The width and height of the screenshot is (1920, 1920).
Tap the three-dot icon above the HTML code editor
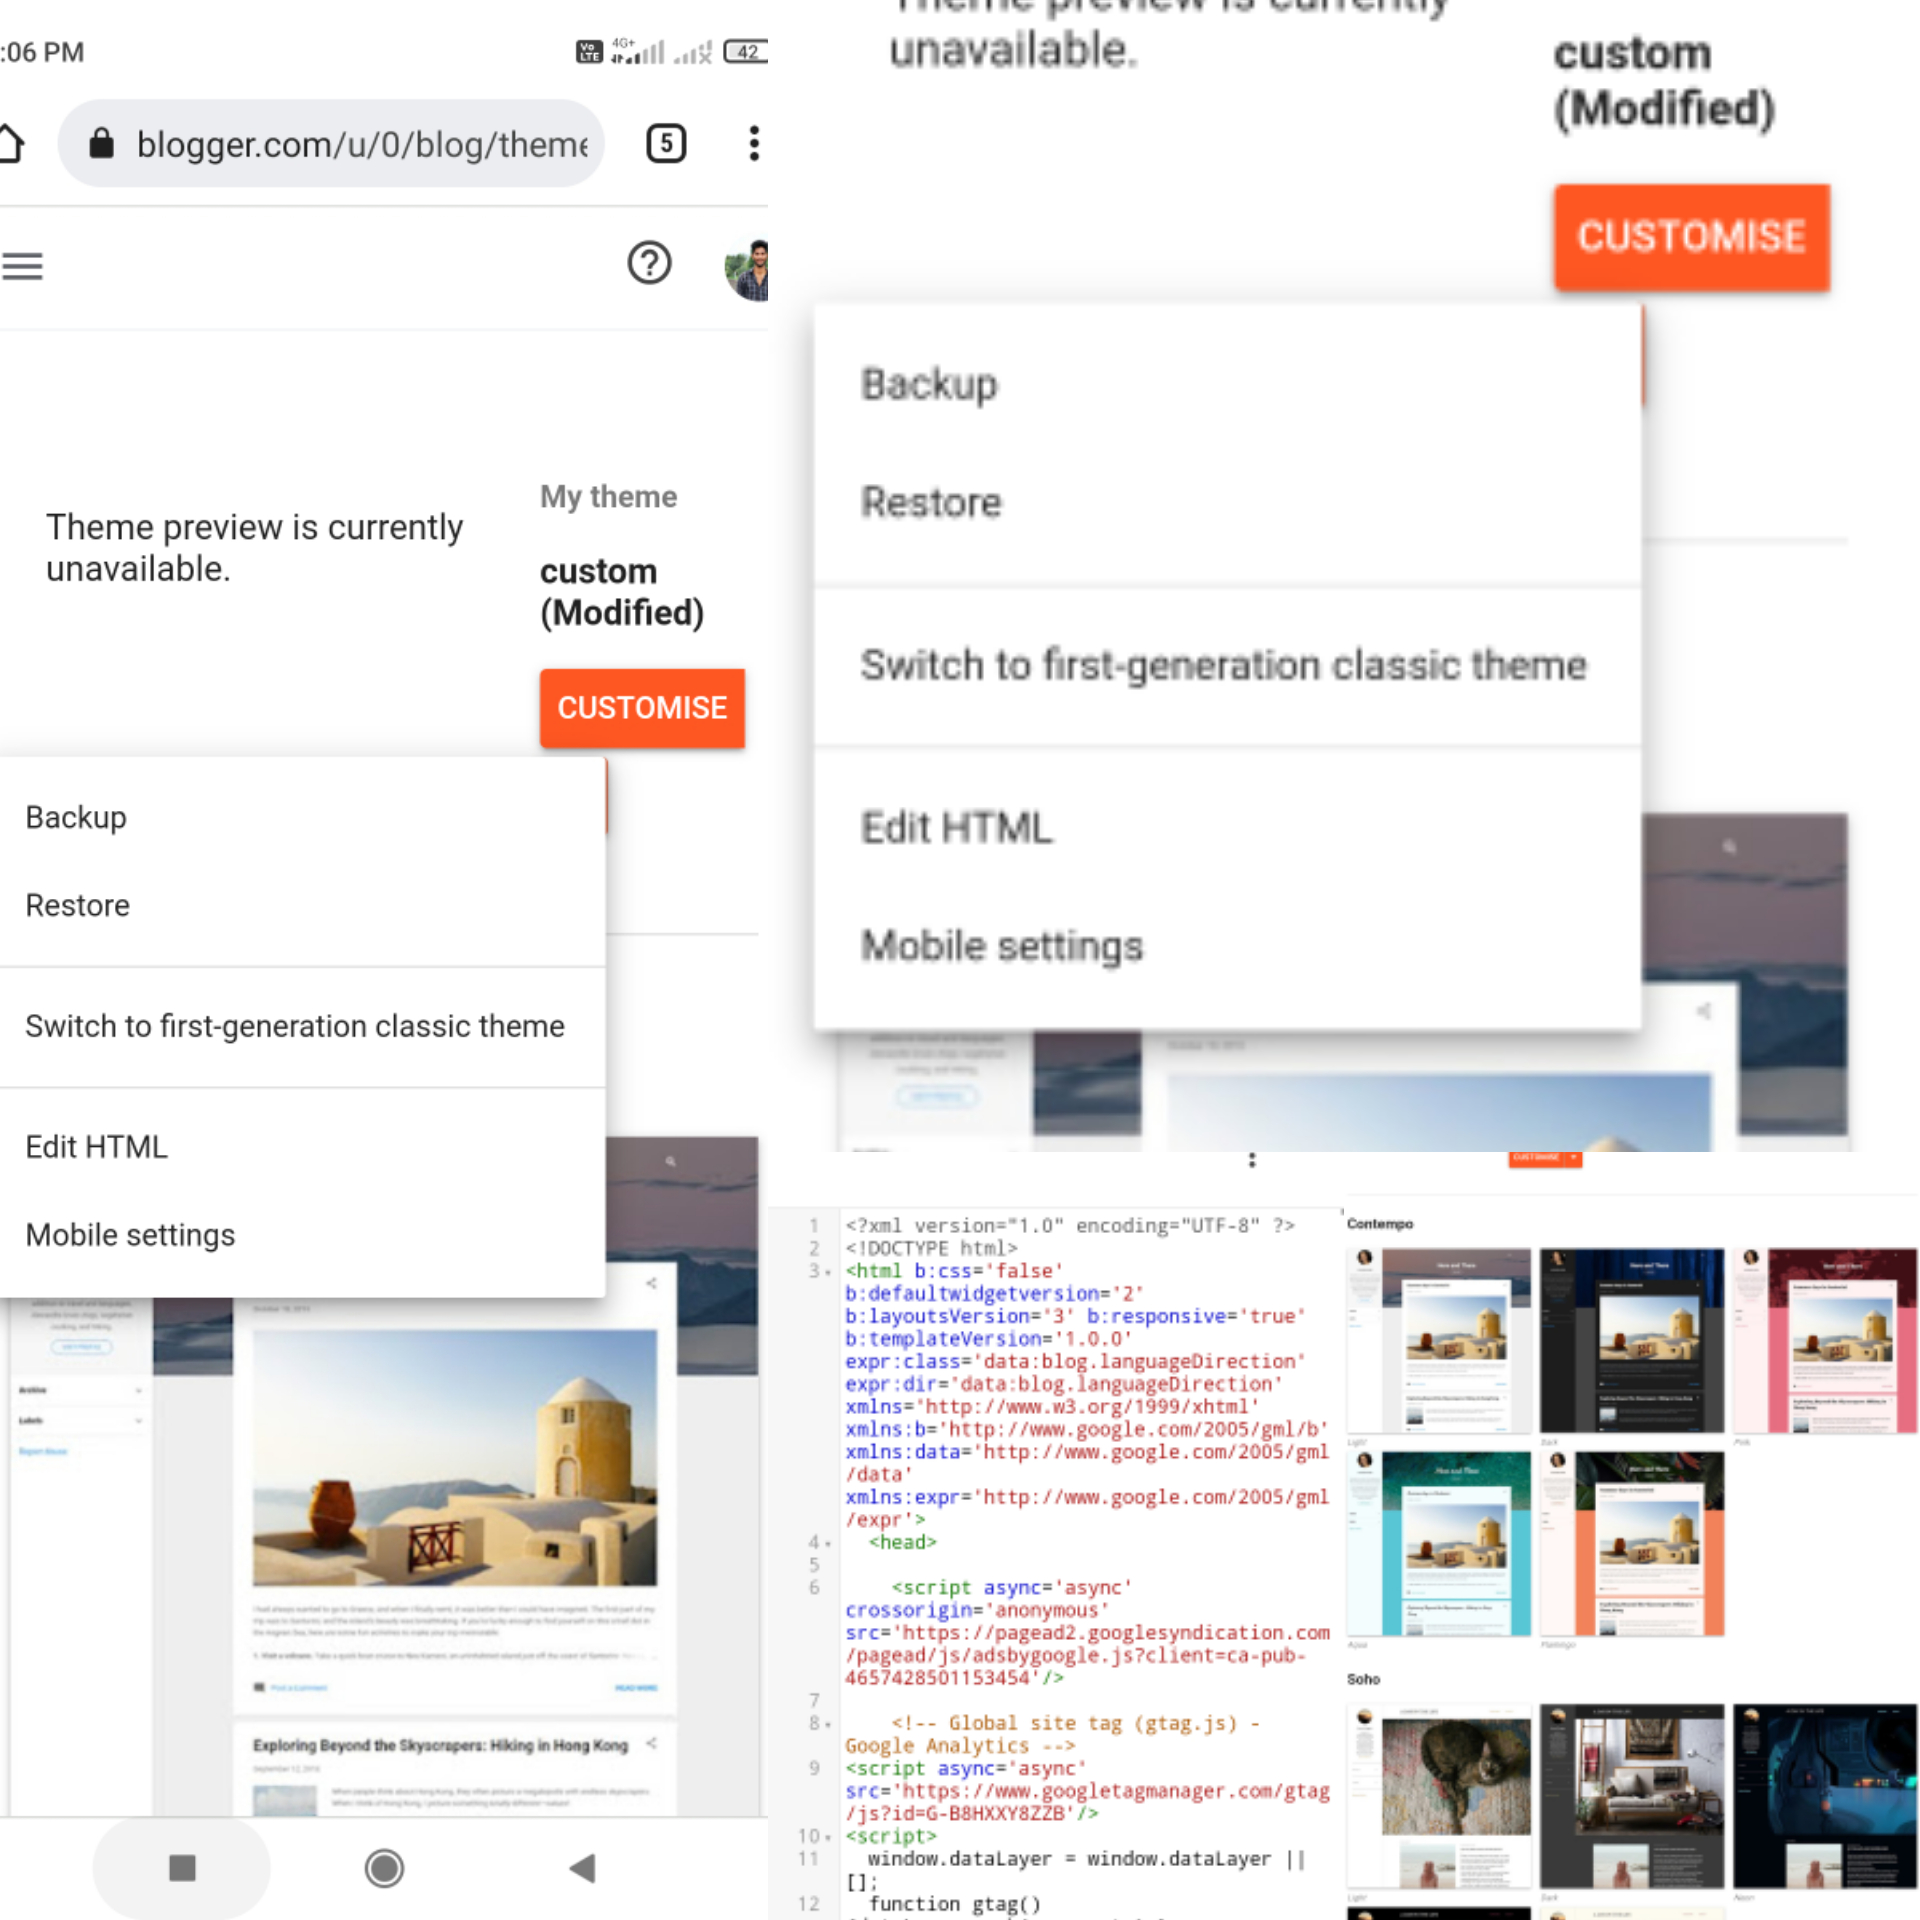tap(1252, 1160)
